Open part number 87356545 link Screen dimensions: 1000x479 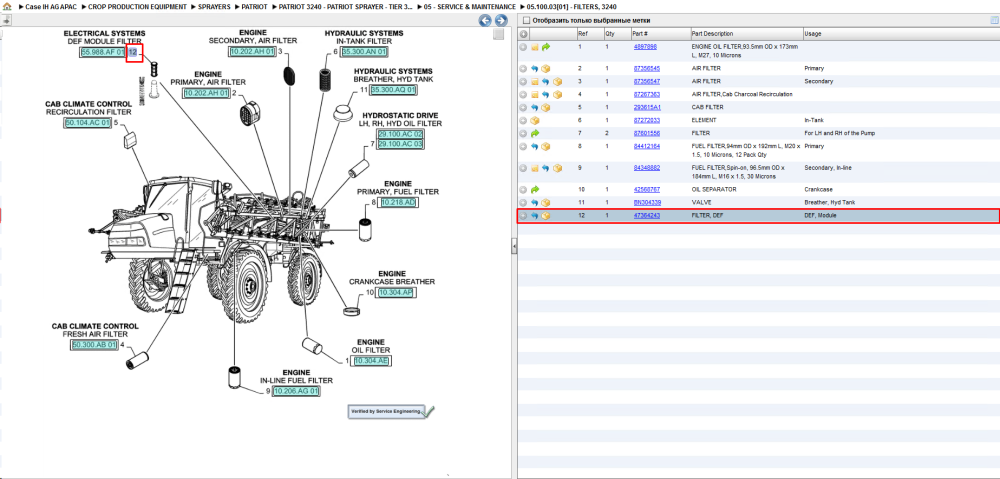[x=646, y=68]
